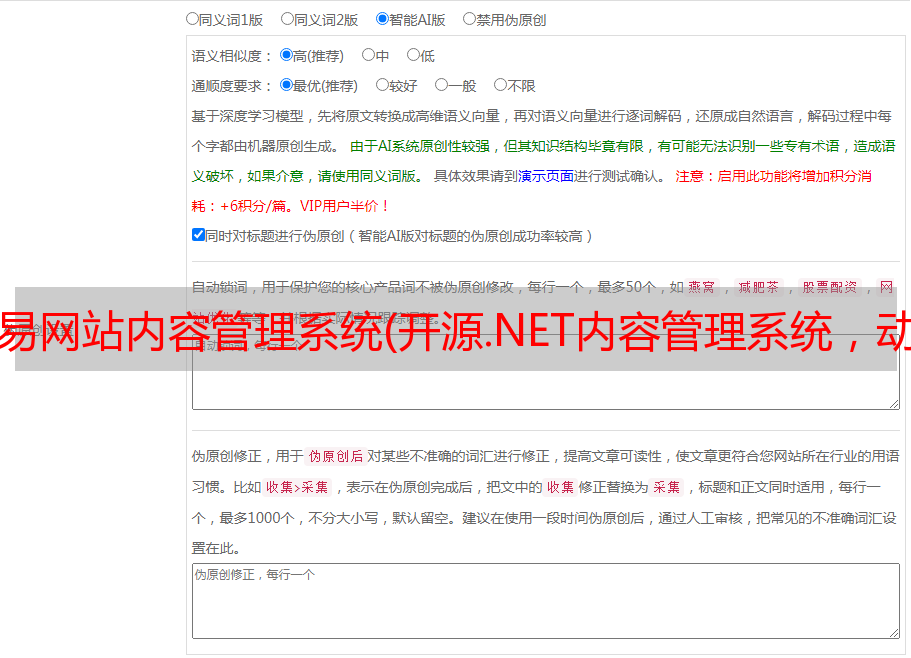The height and width of the screenshot is (658, 911).
Task: Select the 同义词2版 radio option
Action: 287,19
